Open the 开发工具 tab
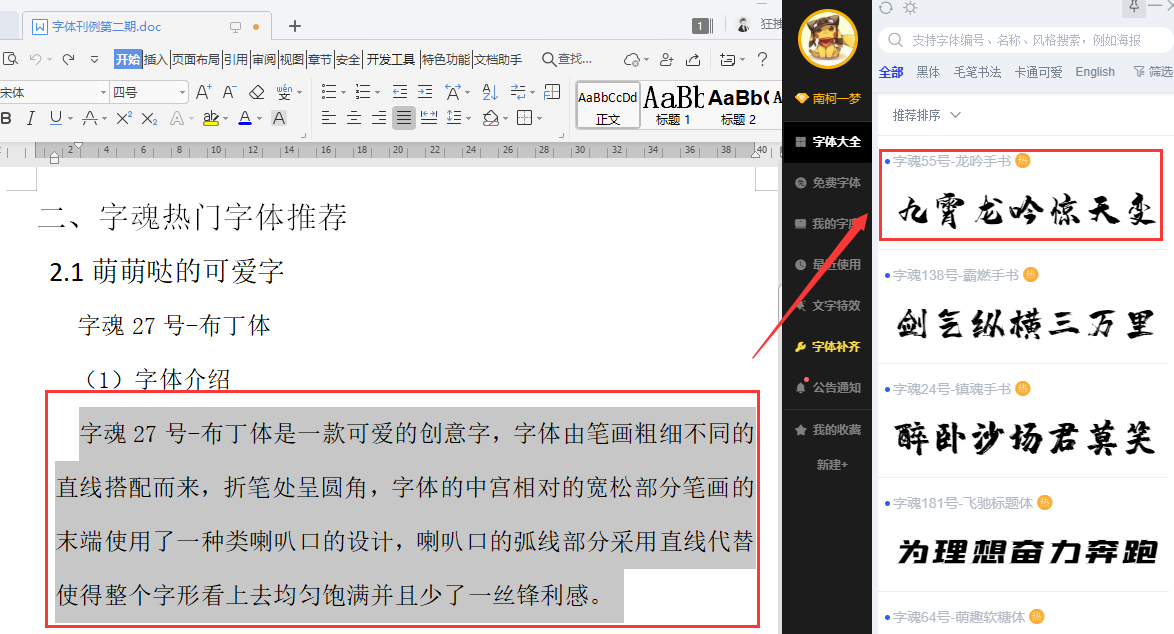 (x=390, y=59)
